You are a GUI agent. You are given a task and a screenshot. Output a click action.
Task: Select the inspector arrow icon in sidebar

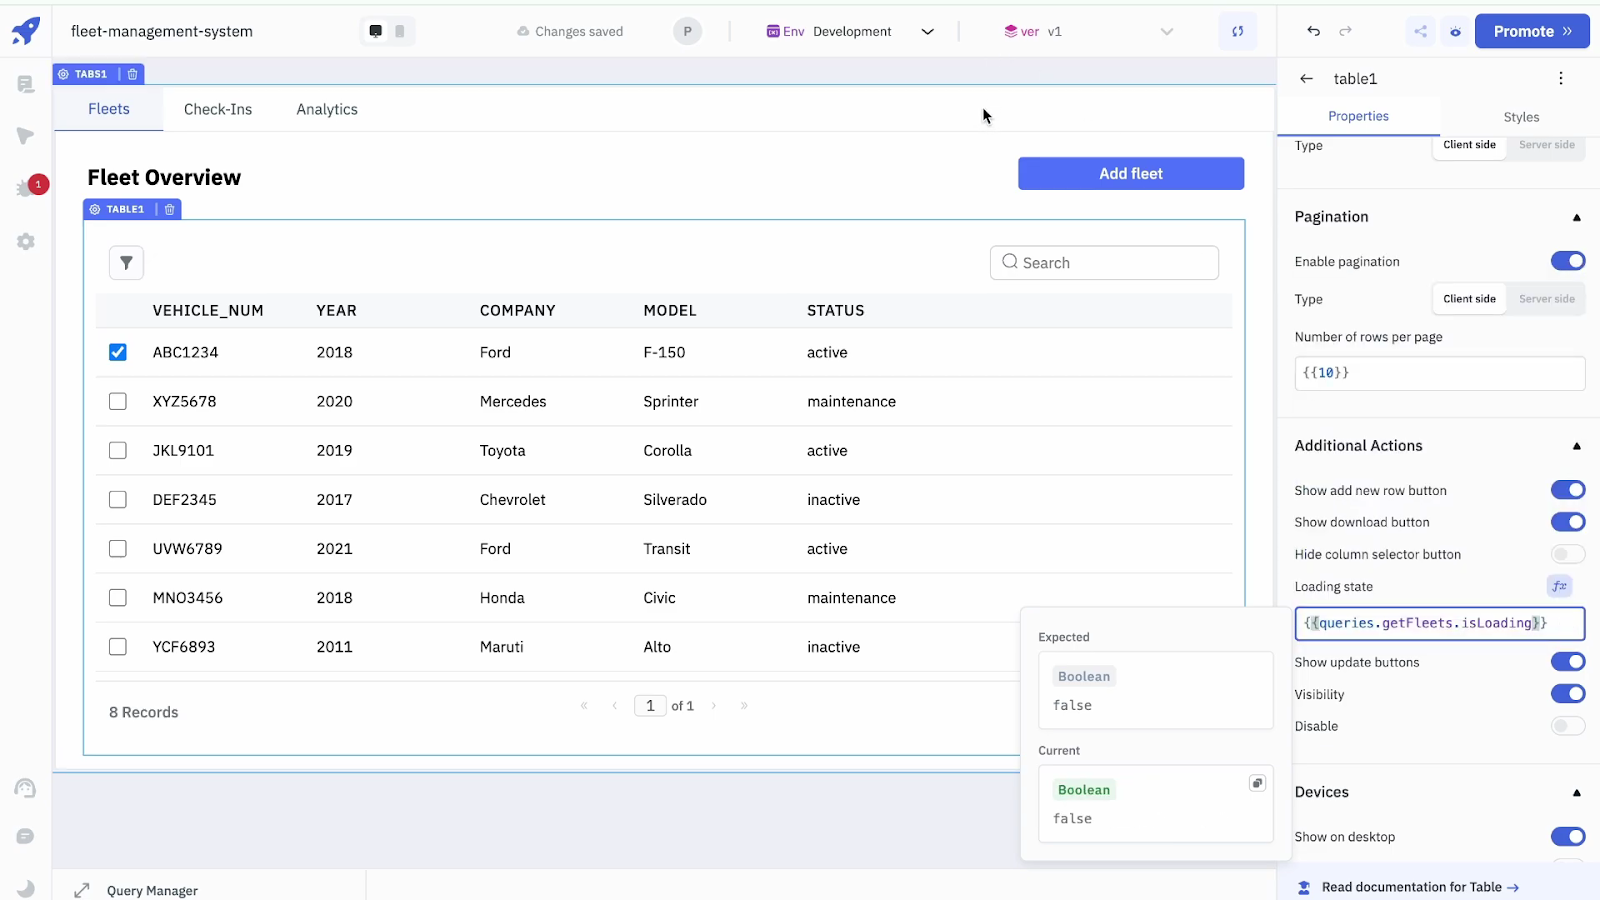(x=25, y=135)
